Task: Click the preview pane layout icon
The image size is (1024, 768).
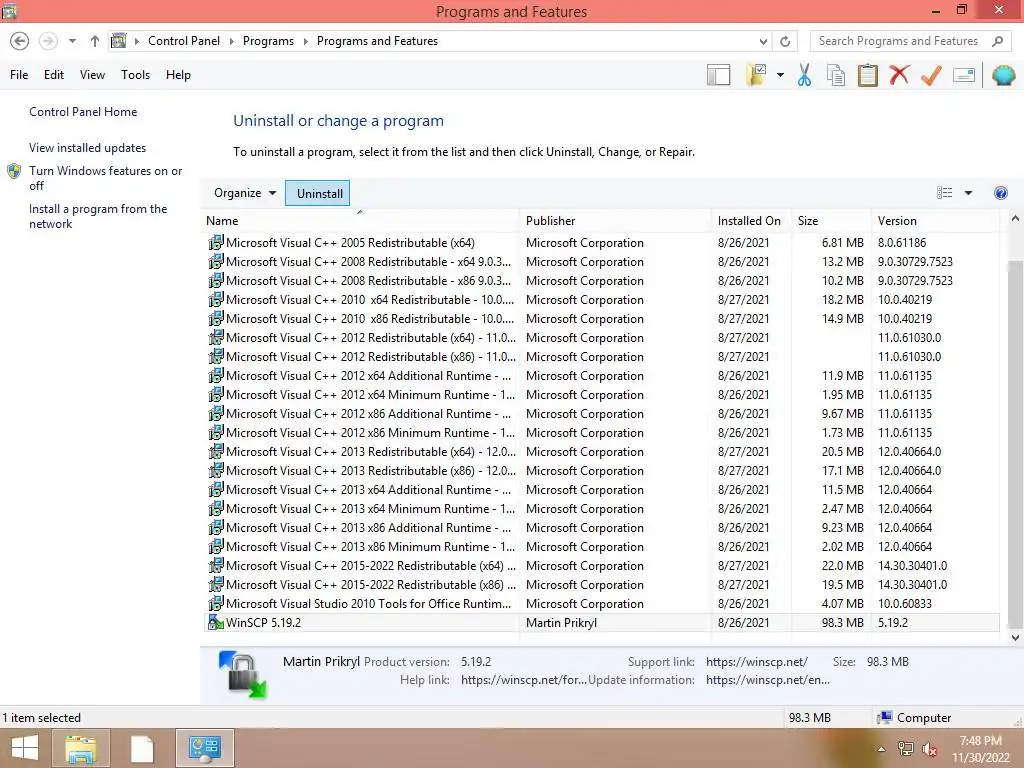Action: [x=718, y=75]
